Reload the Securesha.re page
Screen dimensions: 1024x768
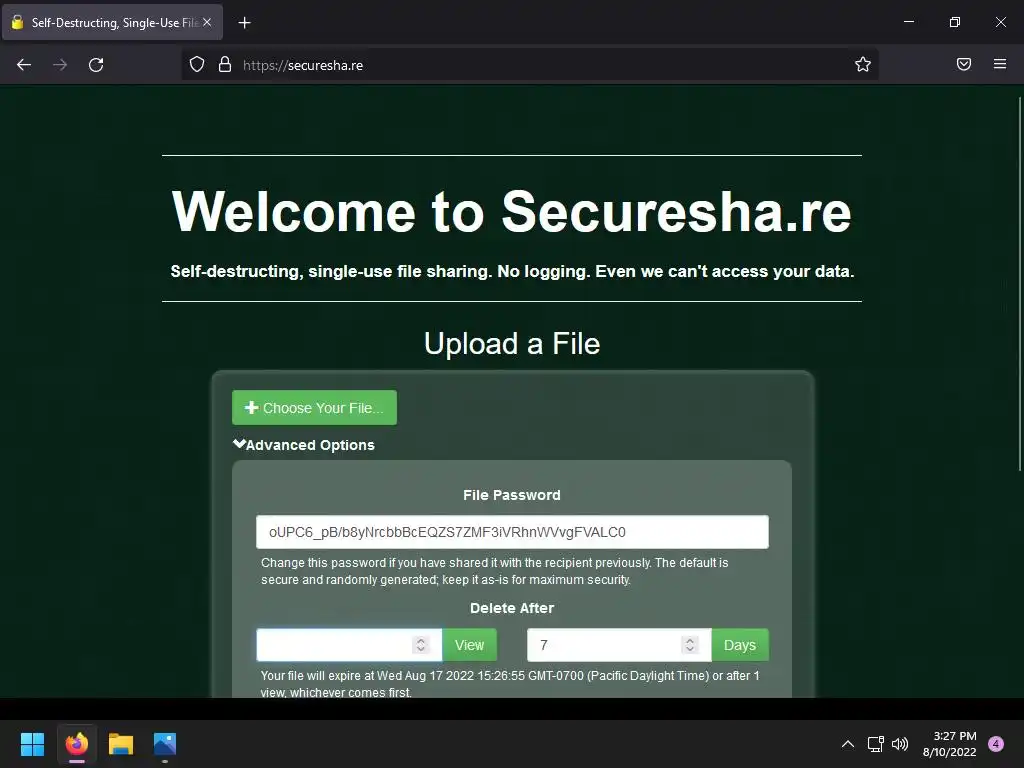96,65
